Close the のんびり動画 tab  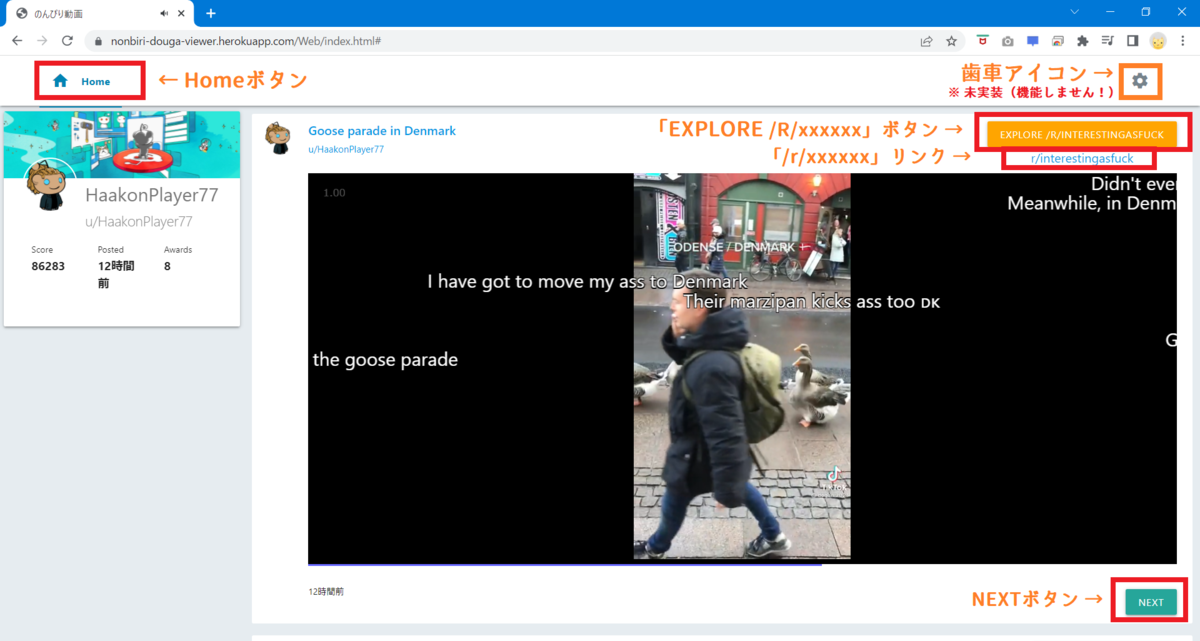(x=182, y=13)
